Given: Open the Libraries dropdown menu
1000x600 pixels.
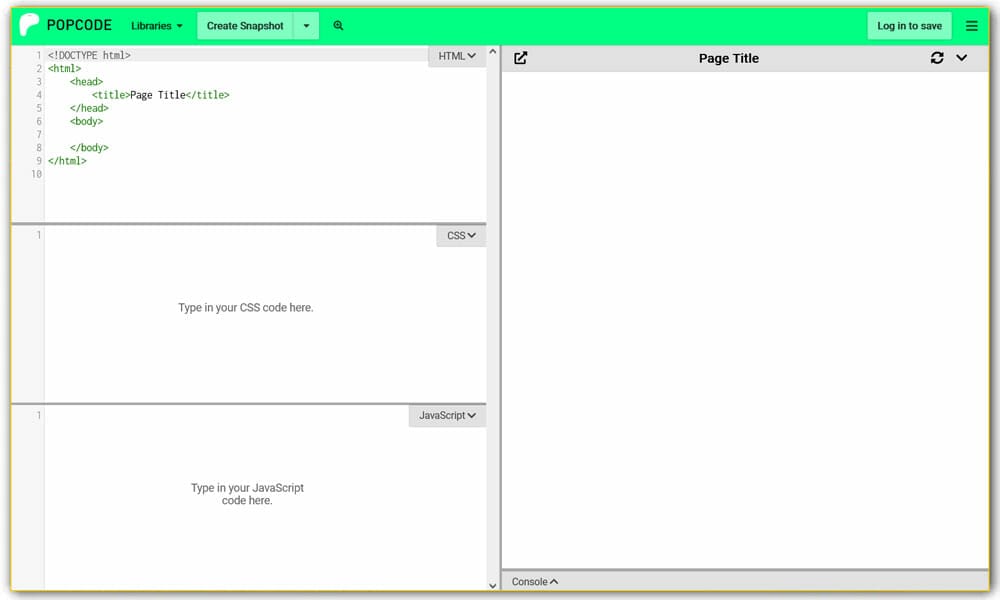Looking at the screenshot, I should [157, 26].
